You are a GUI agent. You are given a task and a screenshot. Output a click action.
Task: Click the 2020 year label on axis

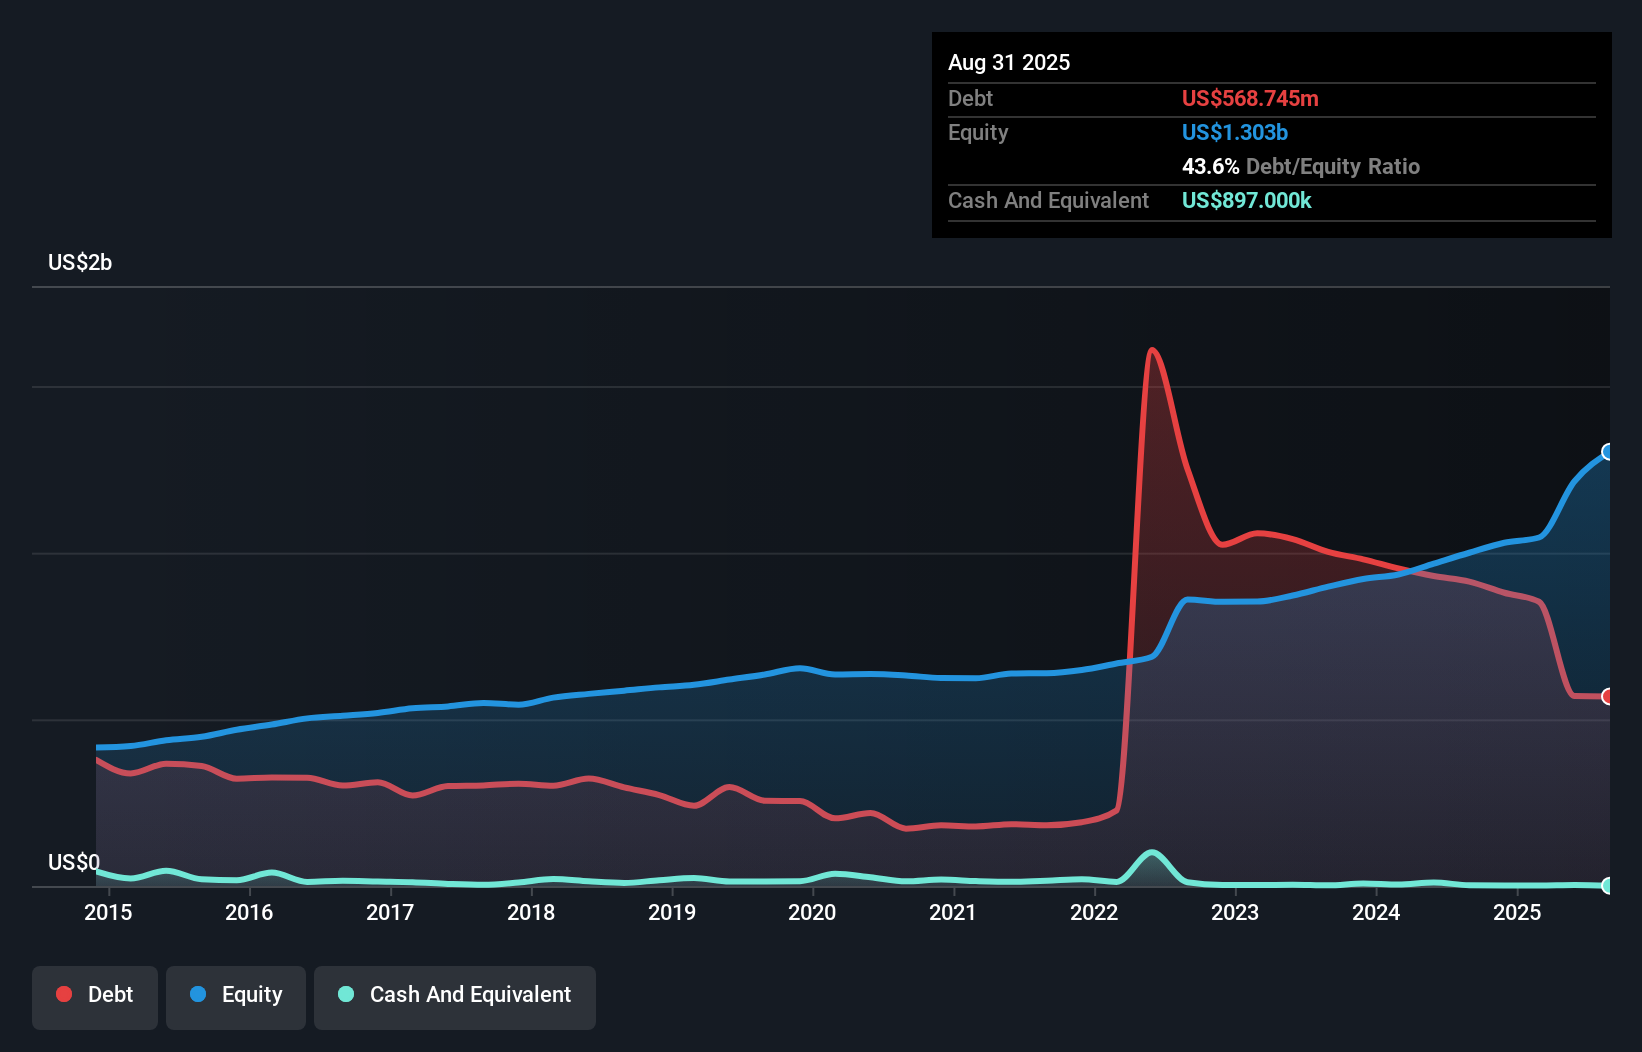(x=812, y=912)
